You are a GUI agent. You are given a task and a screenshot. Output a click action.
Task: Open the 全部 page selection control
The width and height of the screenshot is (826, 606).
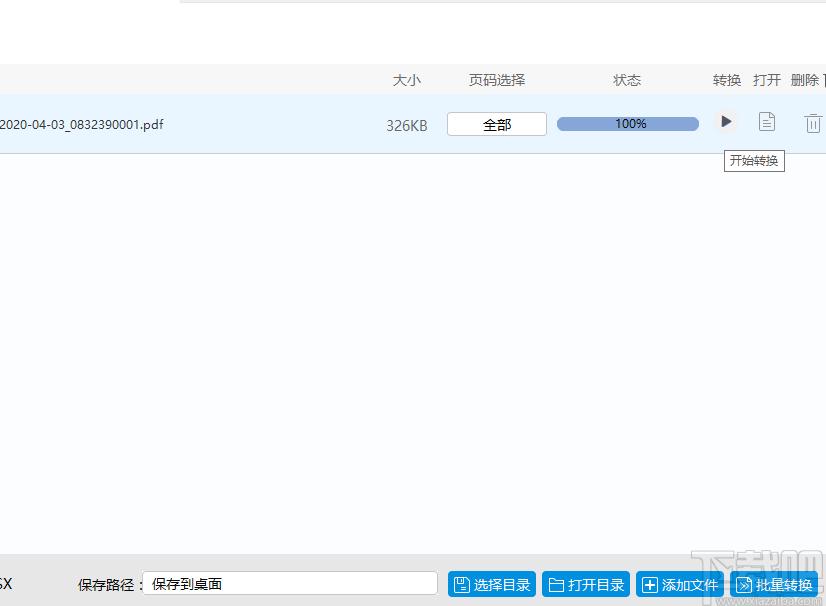coord(496,123)
